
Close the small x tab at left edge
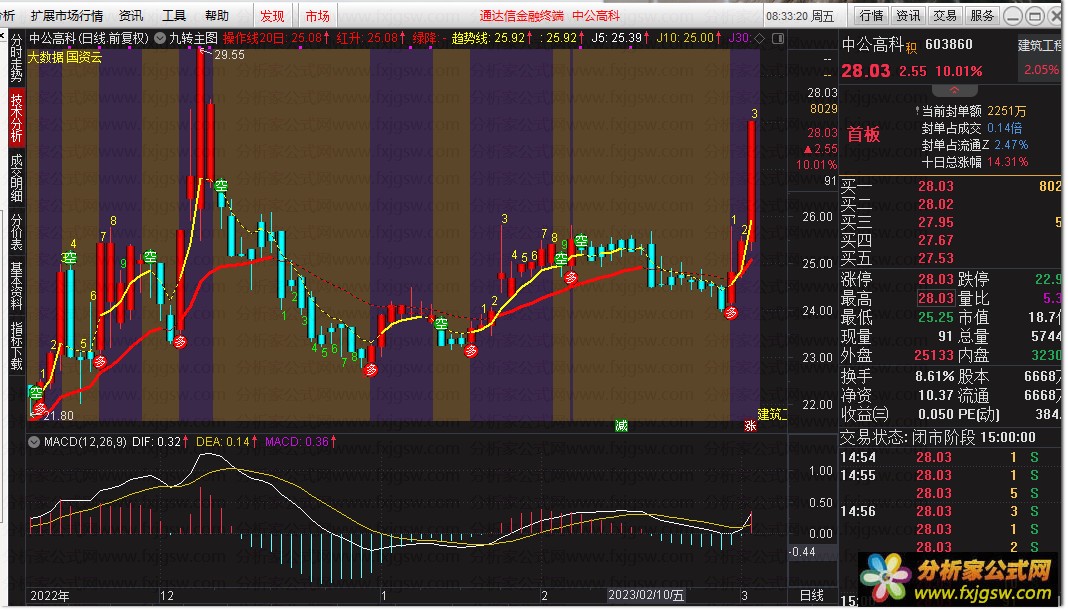point(3,33)
